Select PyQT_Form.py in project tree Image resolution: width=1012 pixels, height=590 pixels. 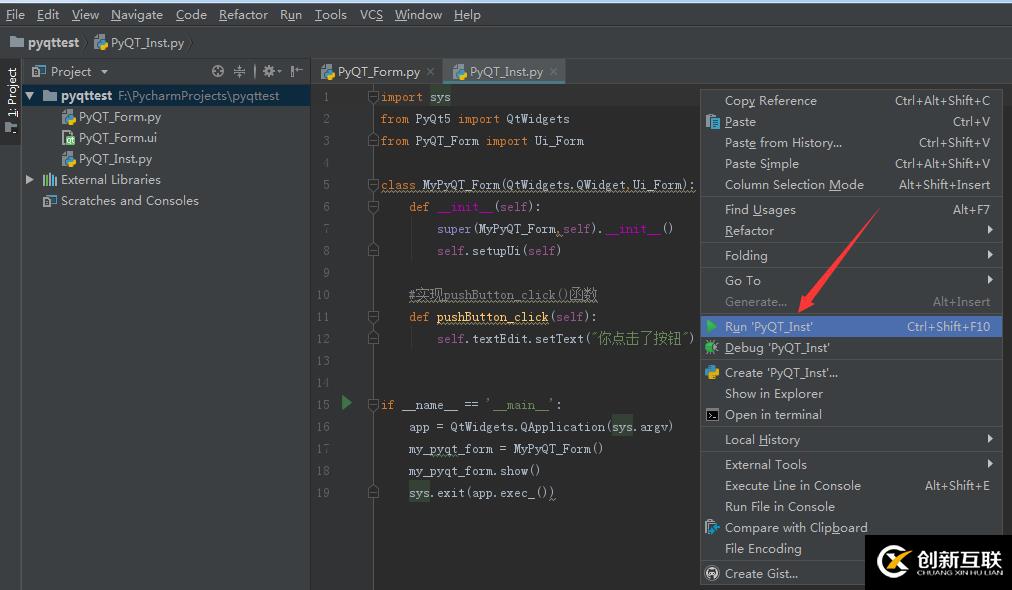coord(119,117)
